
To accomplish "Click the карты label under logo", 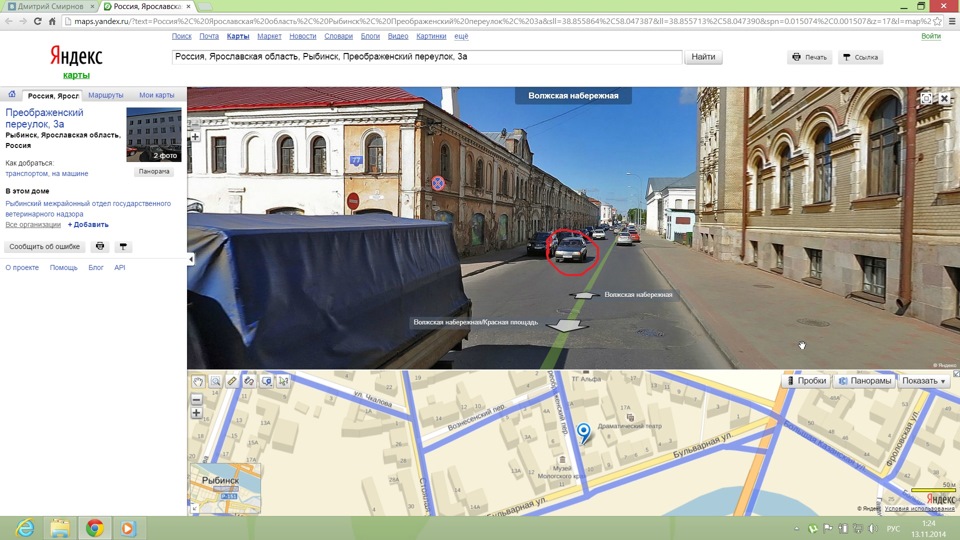I will pyautogui.click(x=76, y=75).
